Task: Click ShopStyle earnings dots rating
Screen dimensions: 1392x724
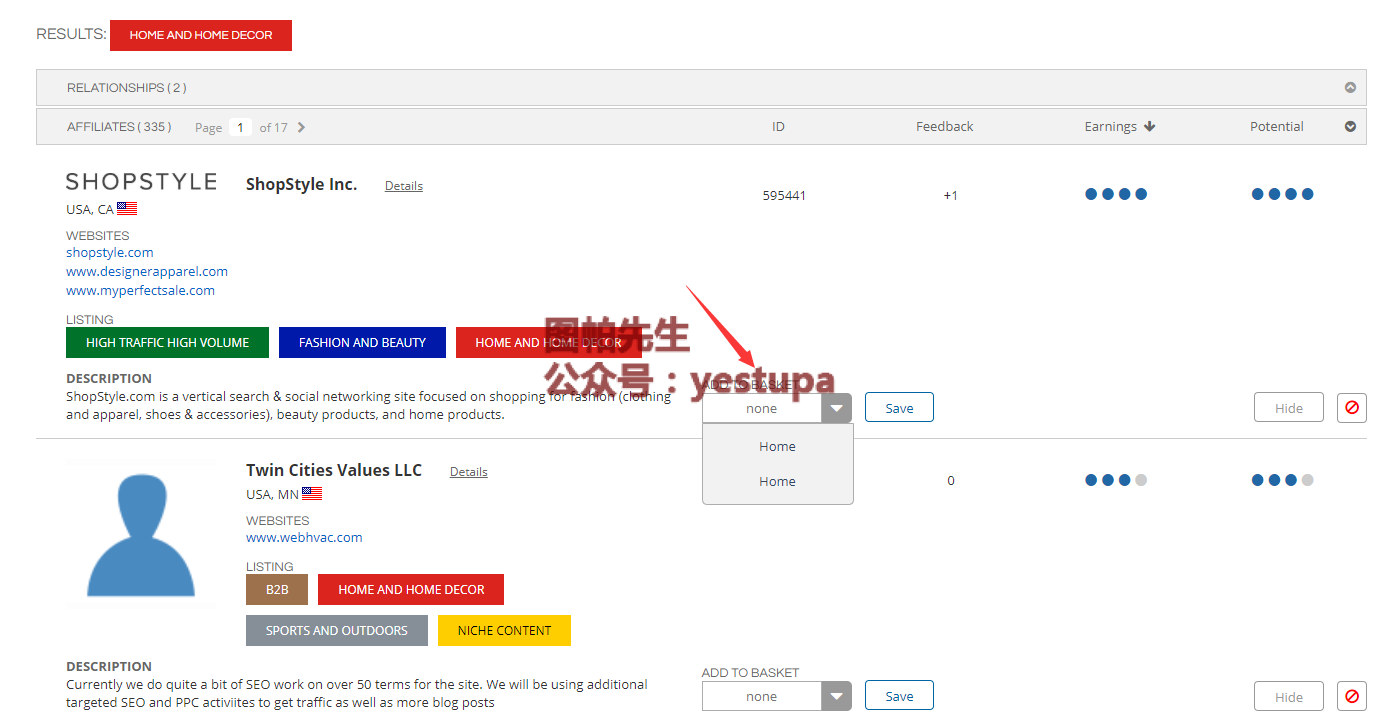Action: [x=1116, y=194]
